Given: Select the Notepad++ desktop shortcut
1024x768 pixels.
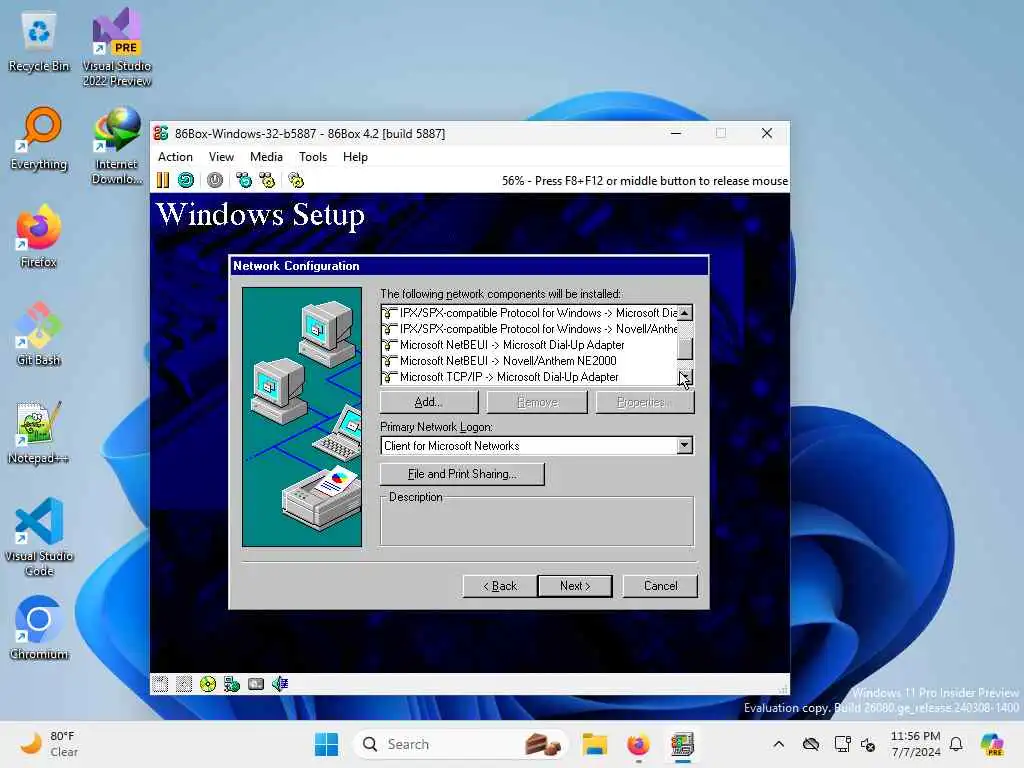Looking at the screenshot, I should click(x=39, y=432).
